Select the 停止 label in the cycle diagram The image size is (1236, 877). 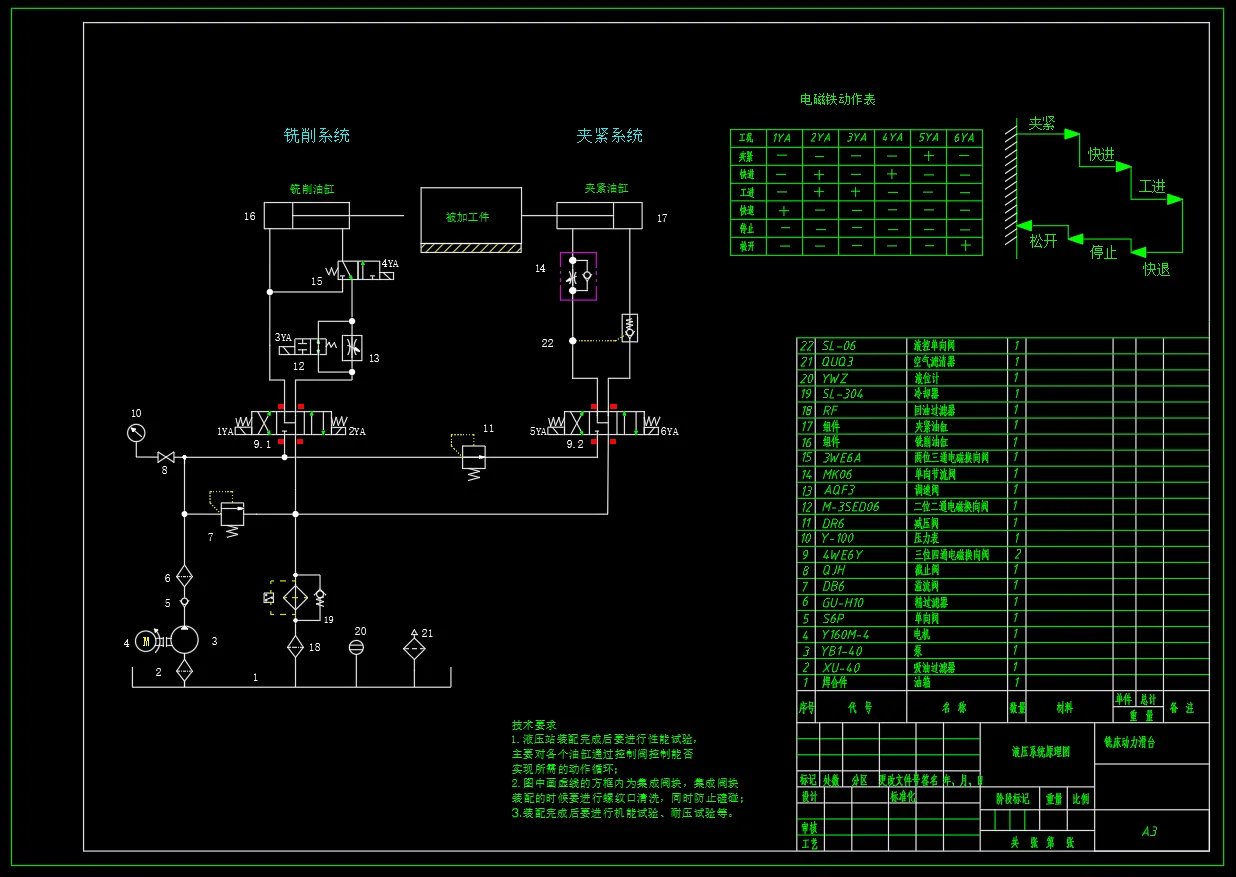(1103, 253)
